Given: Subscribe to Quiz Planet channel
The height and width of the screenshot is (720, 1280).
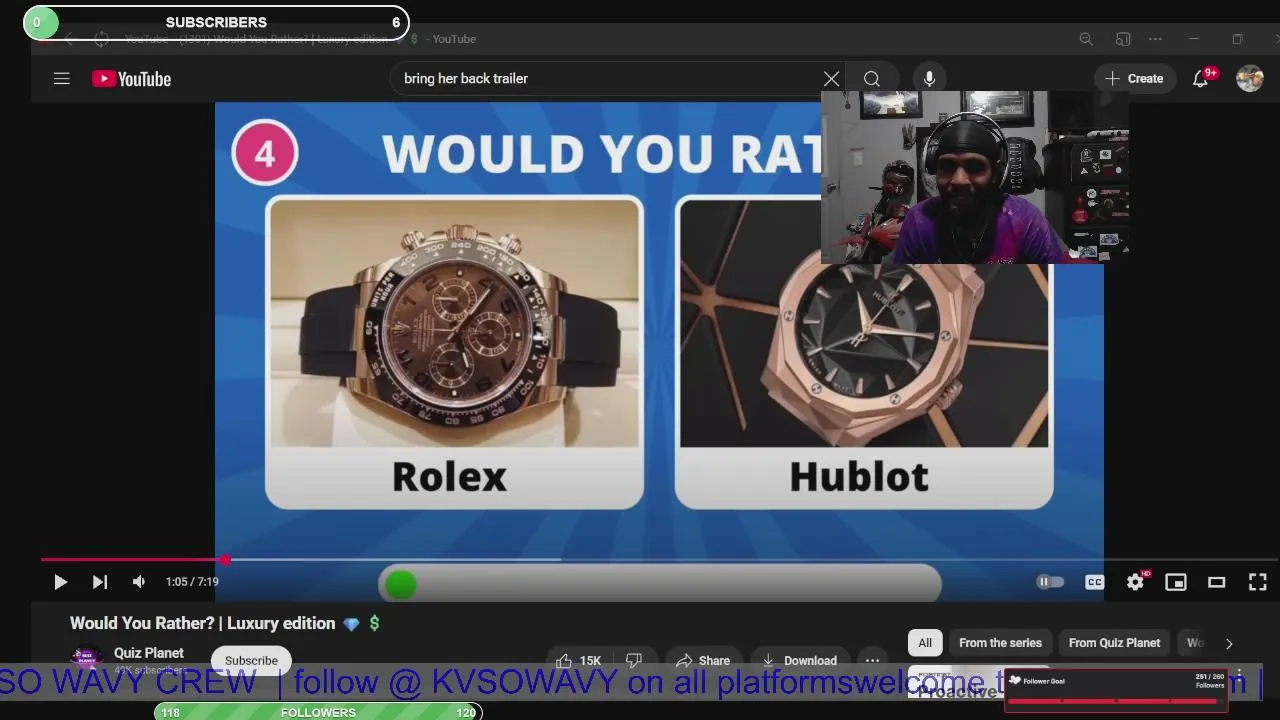Looking at the screenshot, I should click(x=251, y=660).
